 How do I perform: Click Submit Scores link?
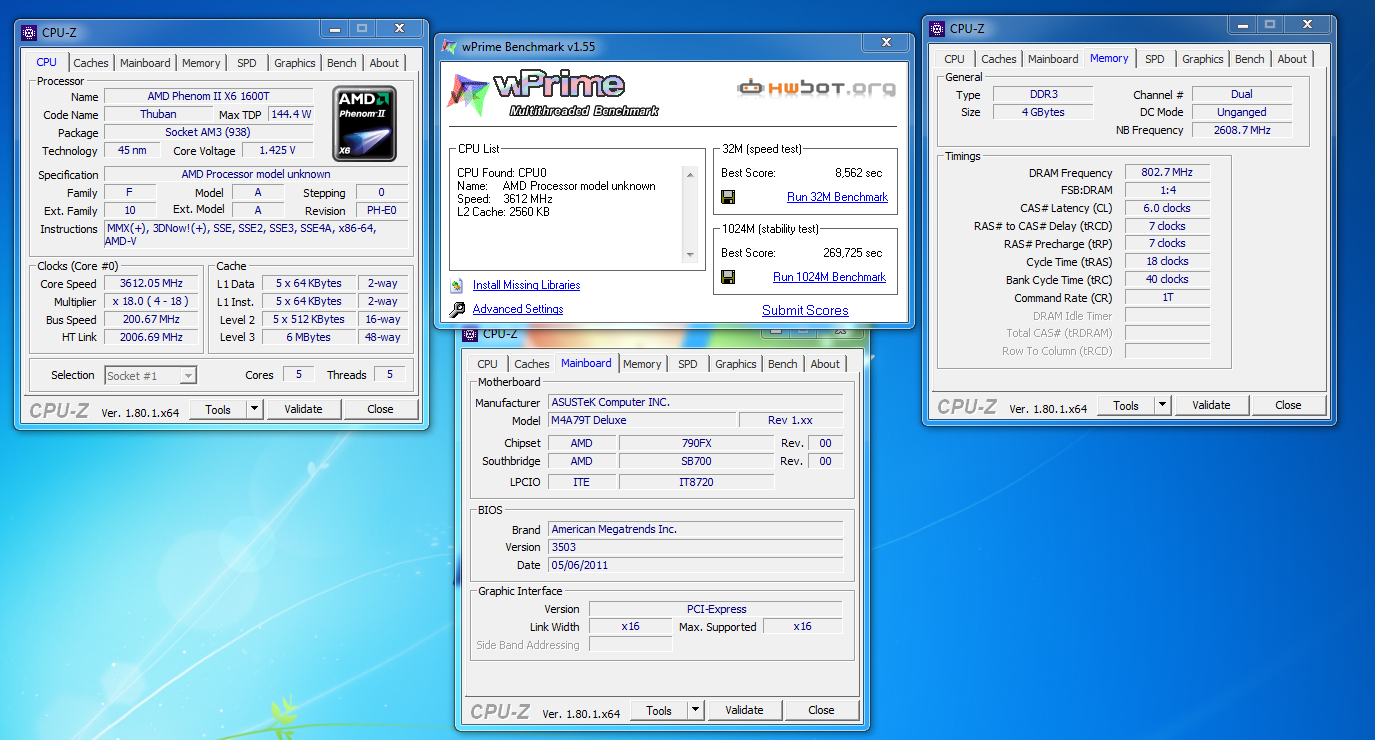805,310
